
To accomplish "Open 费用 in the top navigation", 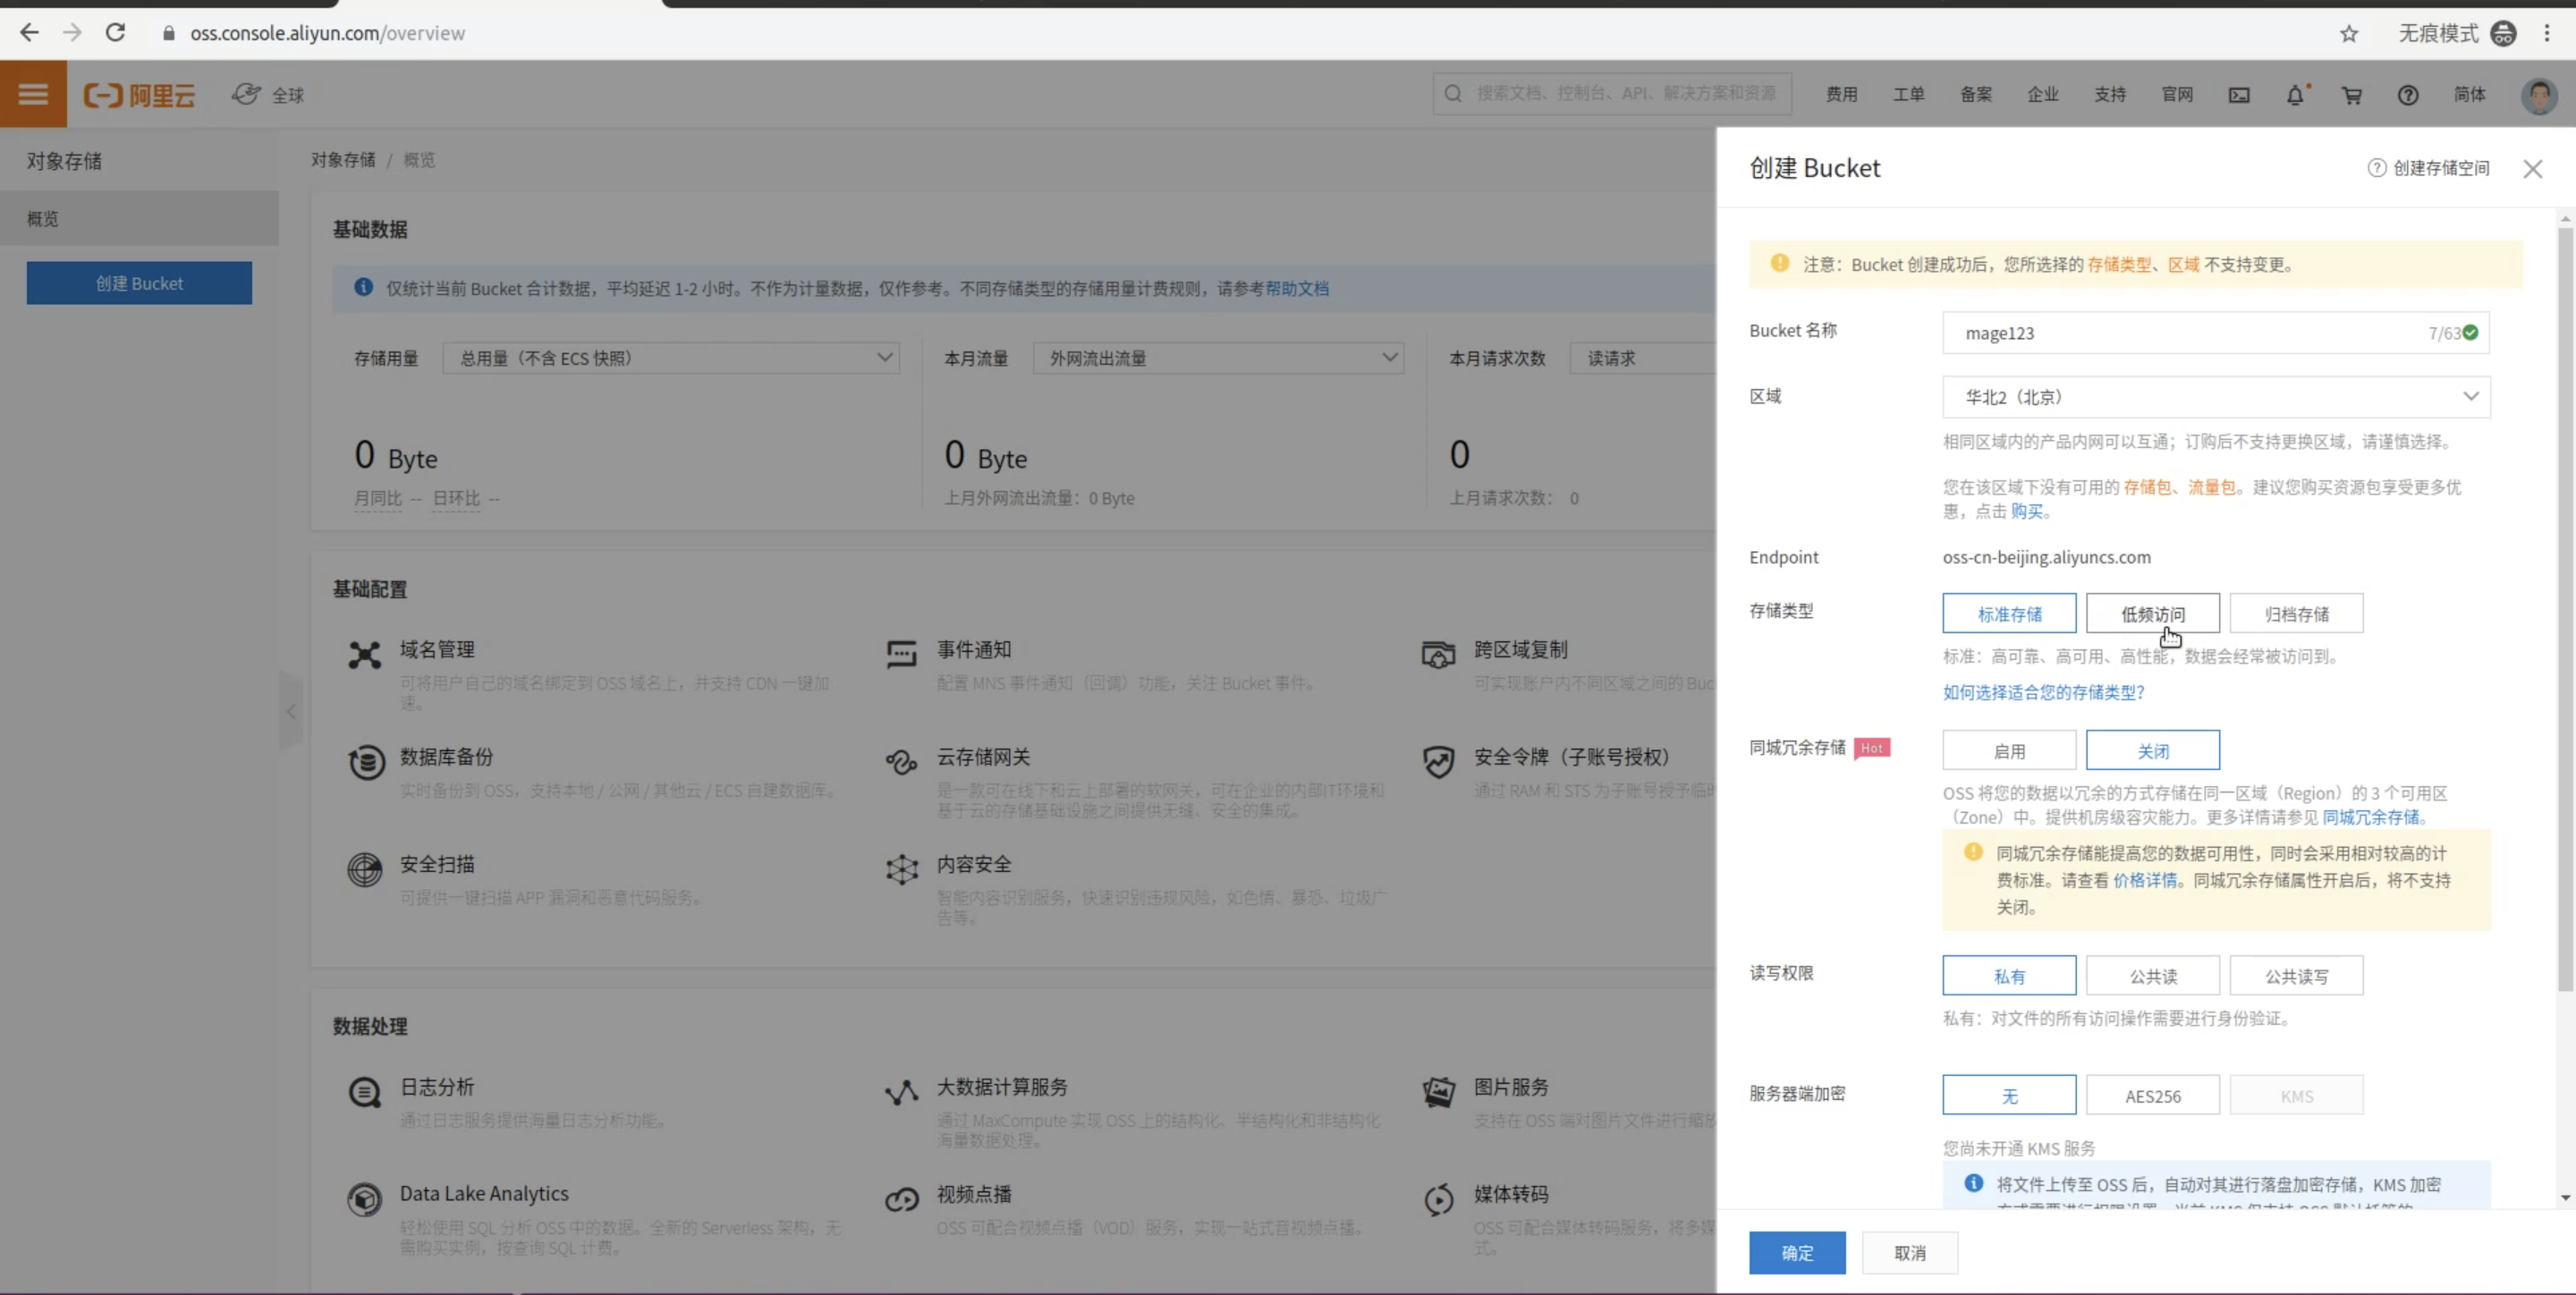I will 1841,95.
